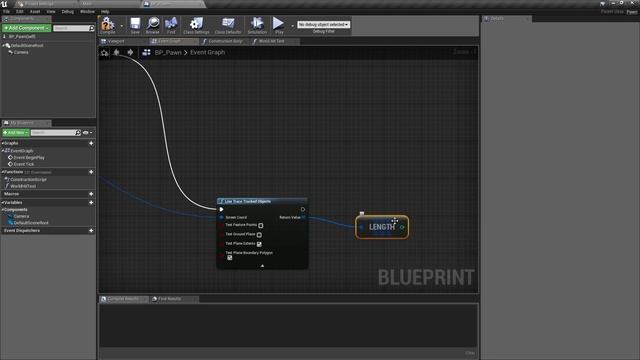
Task: Open File menu
Action: point(7,11)
